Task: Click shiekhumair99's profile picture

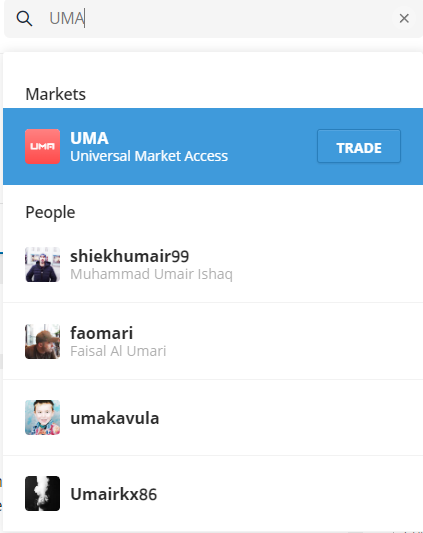Action: (x=43, y=264)
